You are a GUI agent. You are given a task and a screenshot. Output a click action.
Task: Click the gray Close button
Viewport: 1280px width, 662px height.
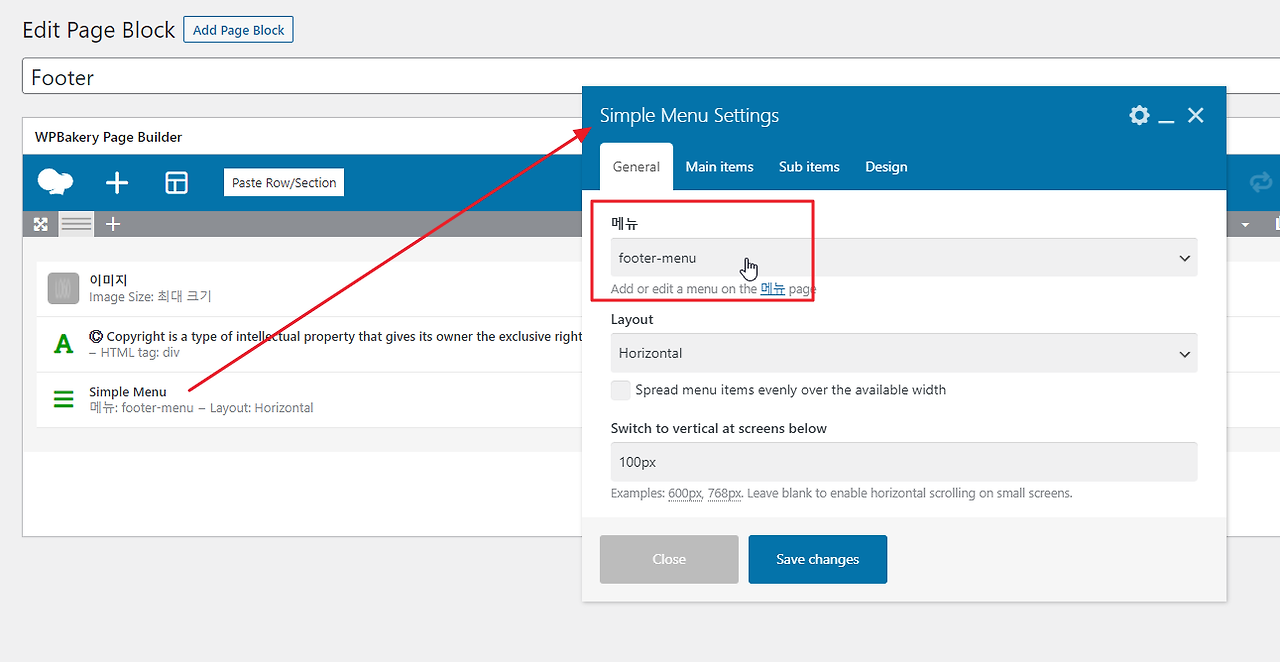(x=669, y=559)
